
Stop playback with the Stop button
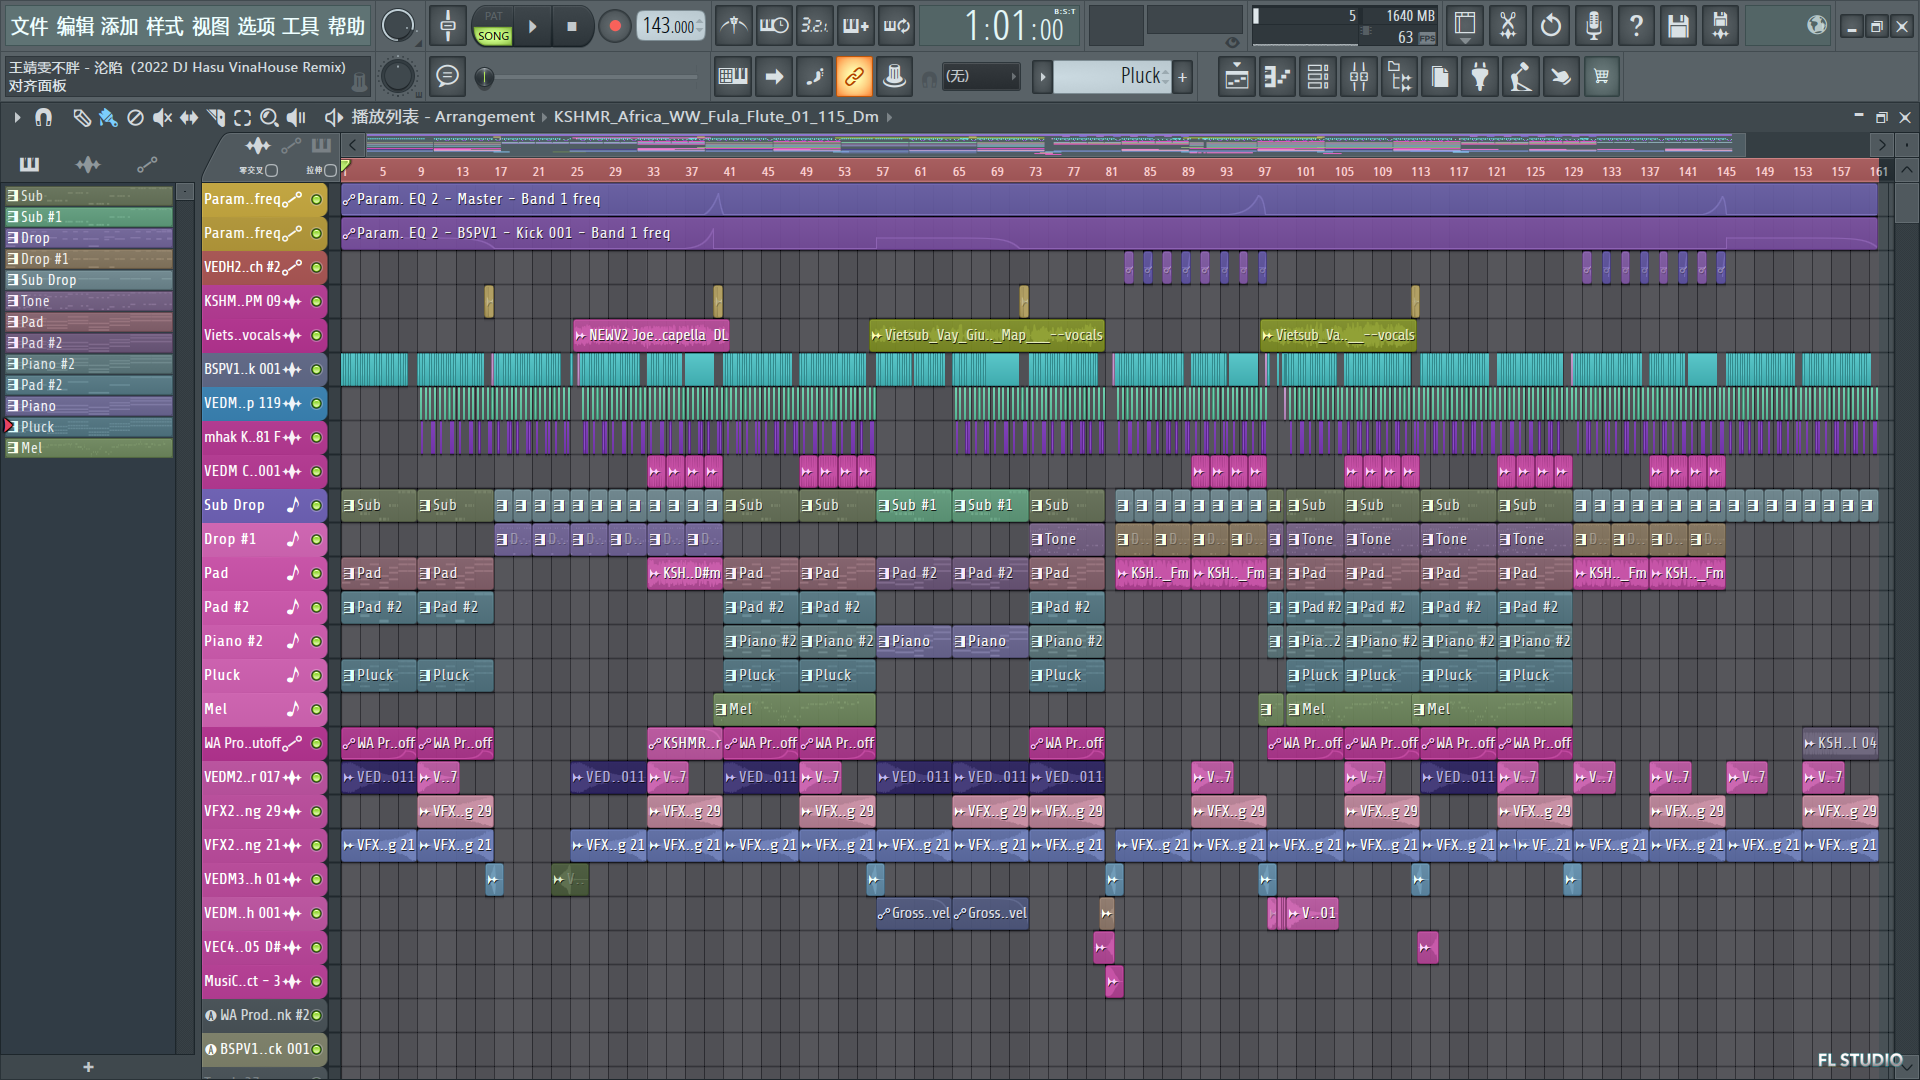[572, 27]
